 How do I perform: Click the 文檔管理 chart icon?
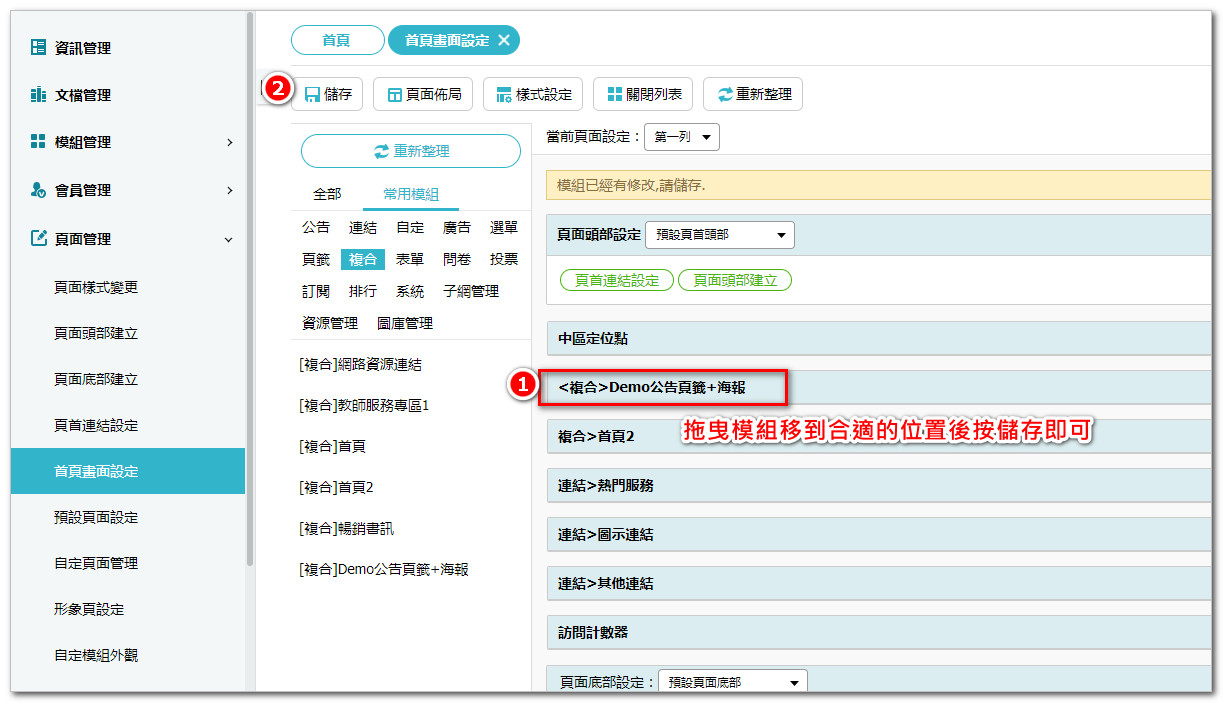[38, 95]
